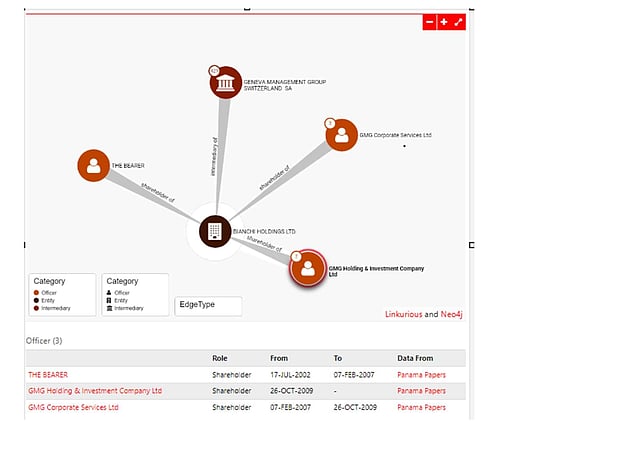Click THE BEARER 'shareholder of' edge label
The height and width of the screenshot is (460, 640).
tap(158, 193)
